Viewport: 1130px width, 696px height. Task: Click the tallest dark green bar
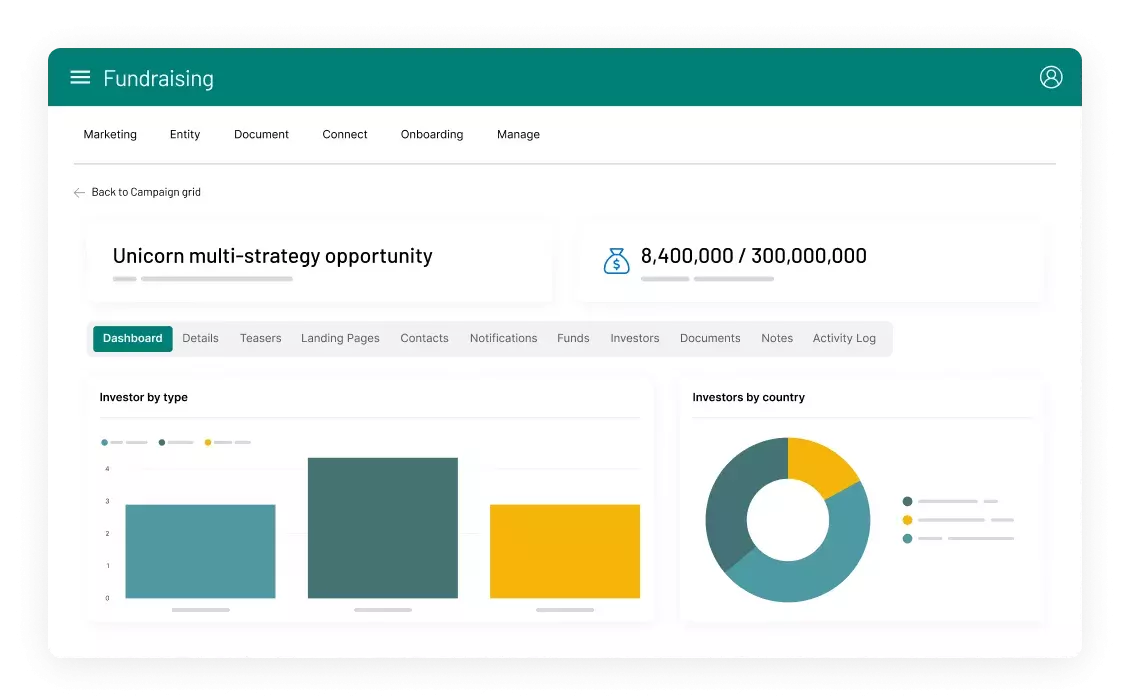point(382,528)
